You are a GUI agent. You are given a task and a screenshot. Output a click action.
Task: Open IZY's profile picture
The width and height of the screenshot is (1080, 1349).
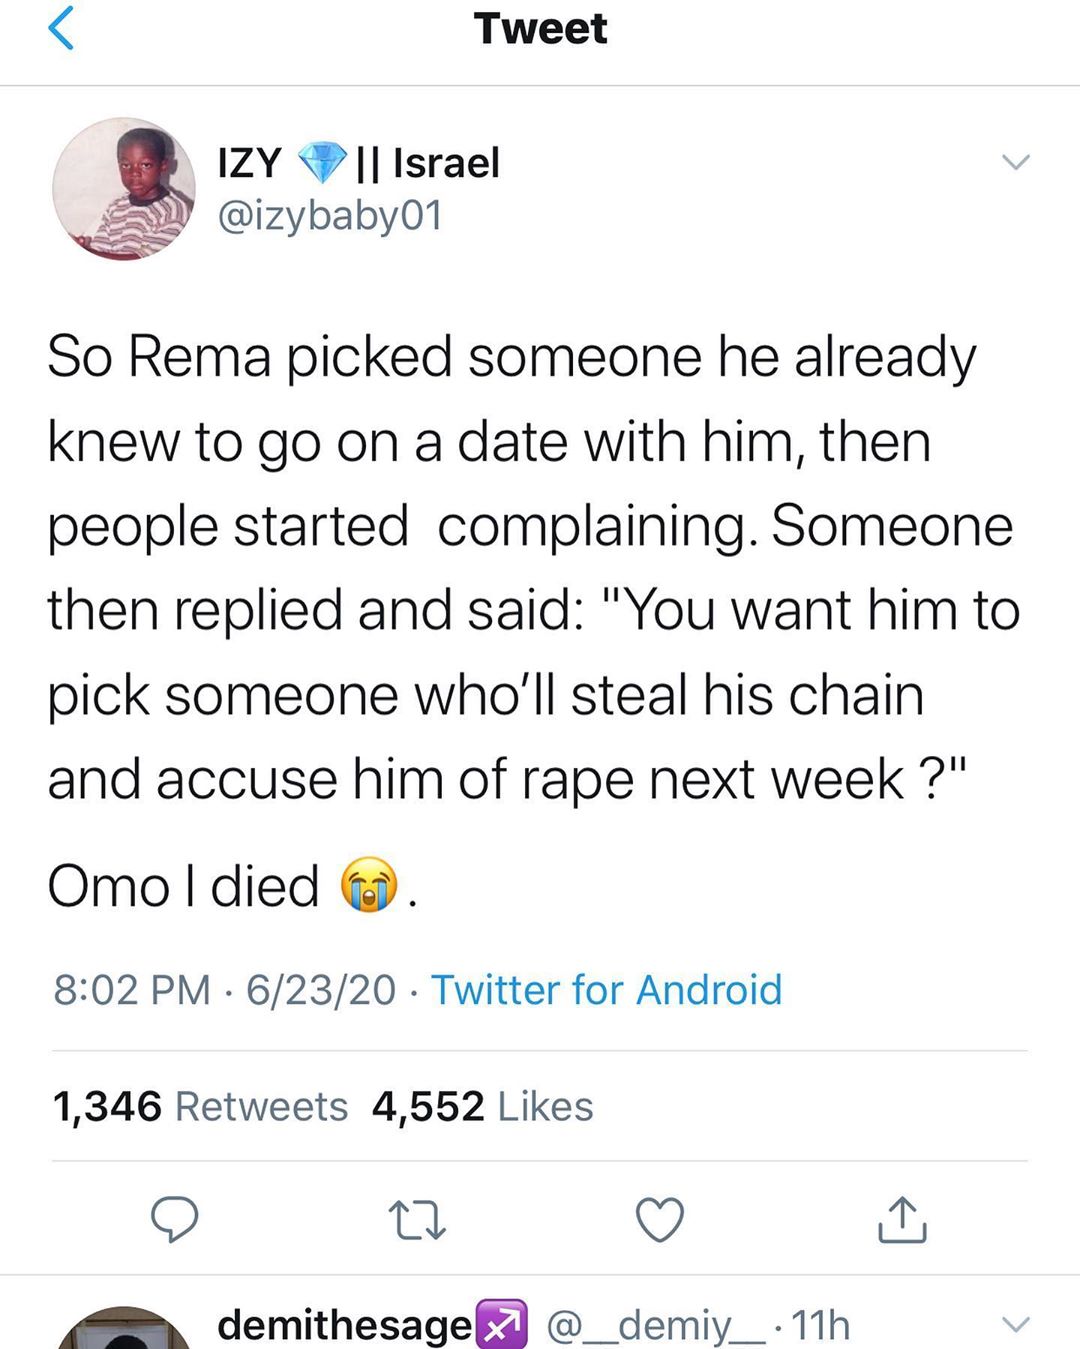click(124, 189)
